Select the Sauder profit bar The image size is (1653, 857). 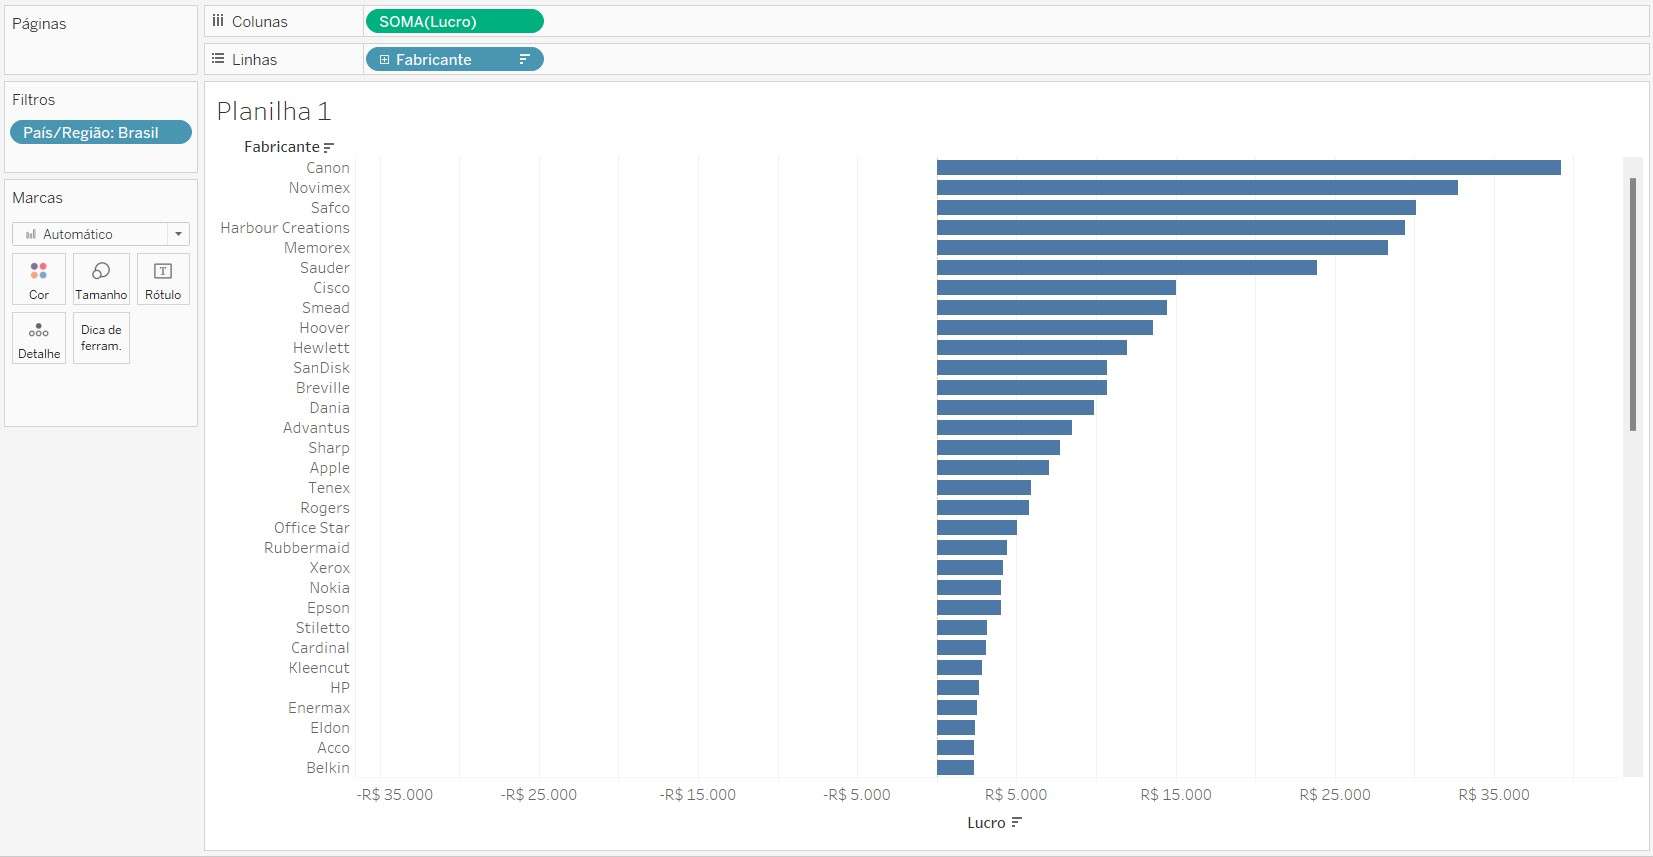coord(1127,267)
